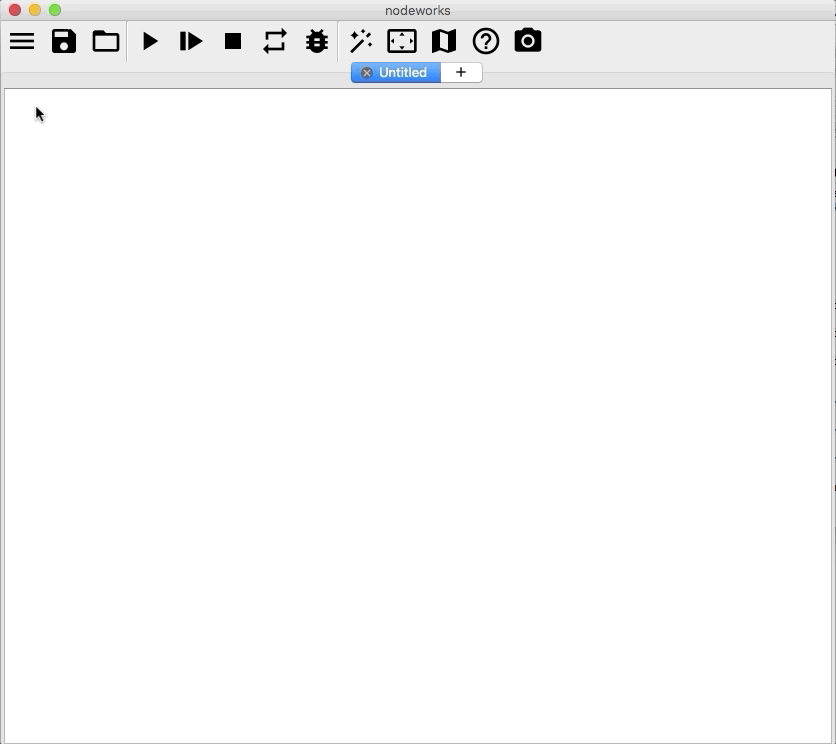Click the save workflow disk icon

click(64, 41)
